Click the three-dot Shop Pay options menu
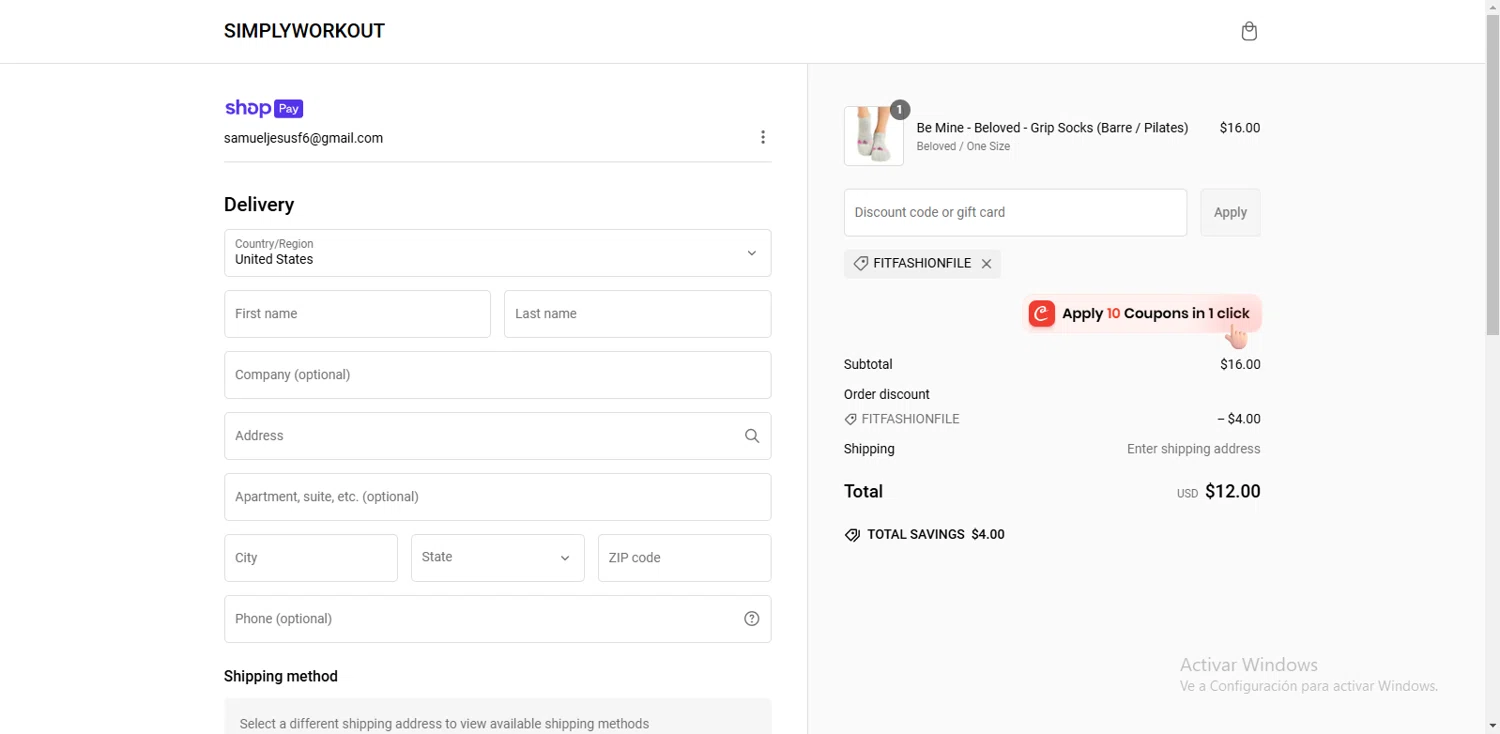Screen dimensions: 1500x734 tap(763, 138)
